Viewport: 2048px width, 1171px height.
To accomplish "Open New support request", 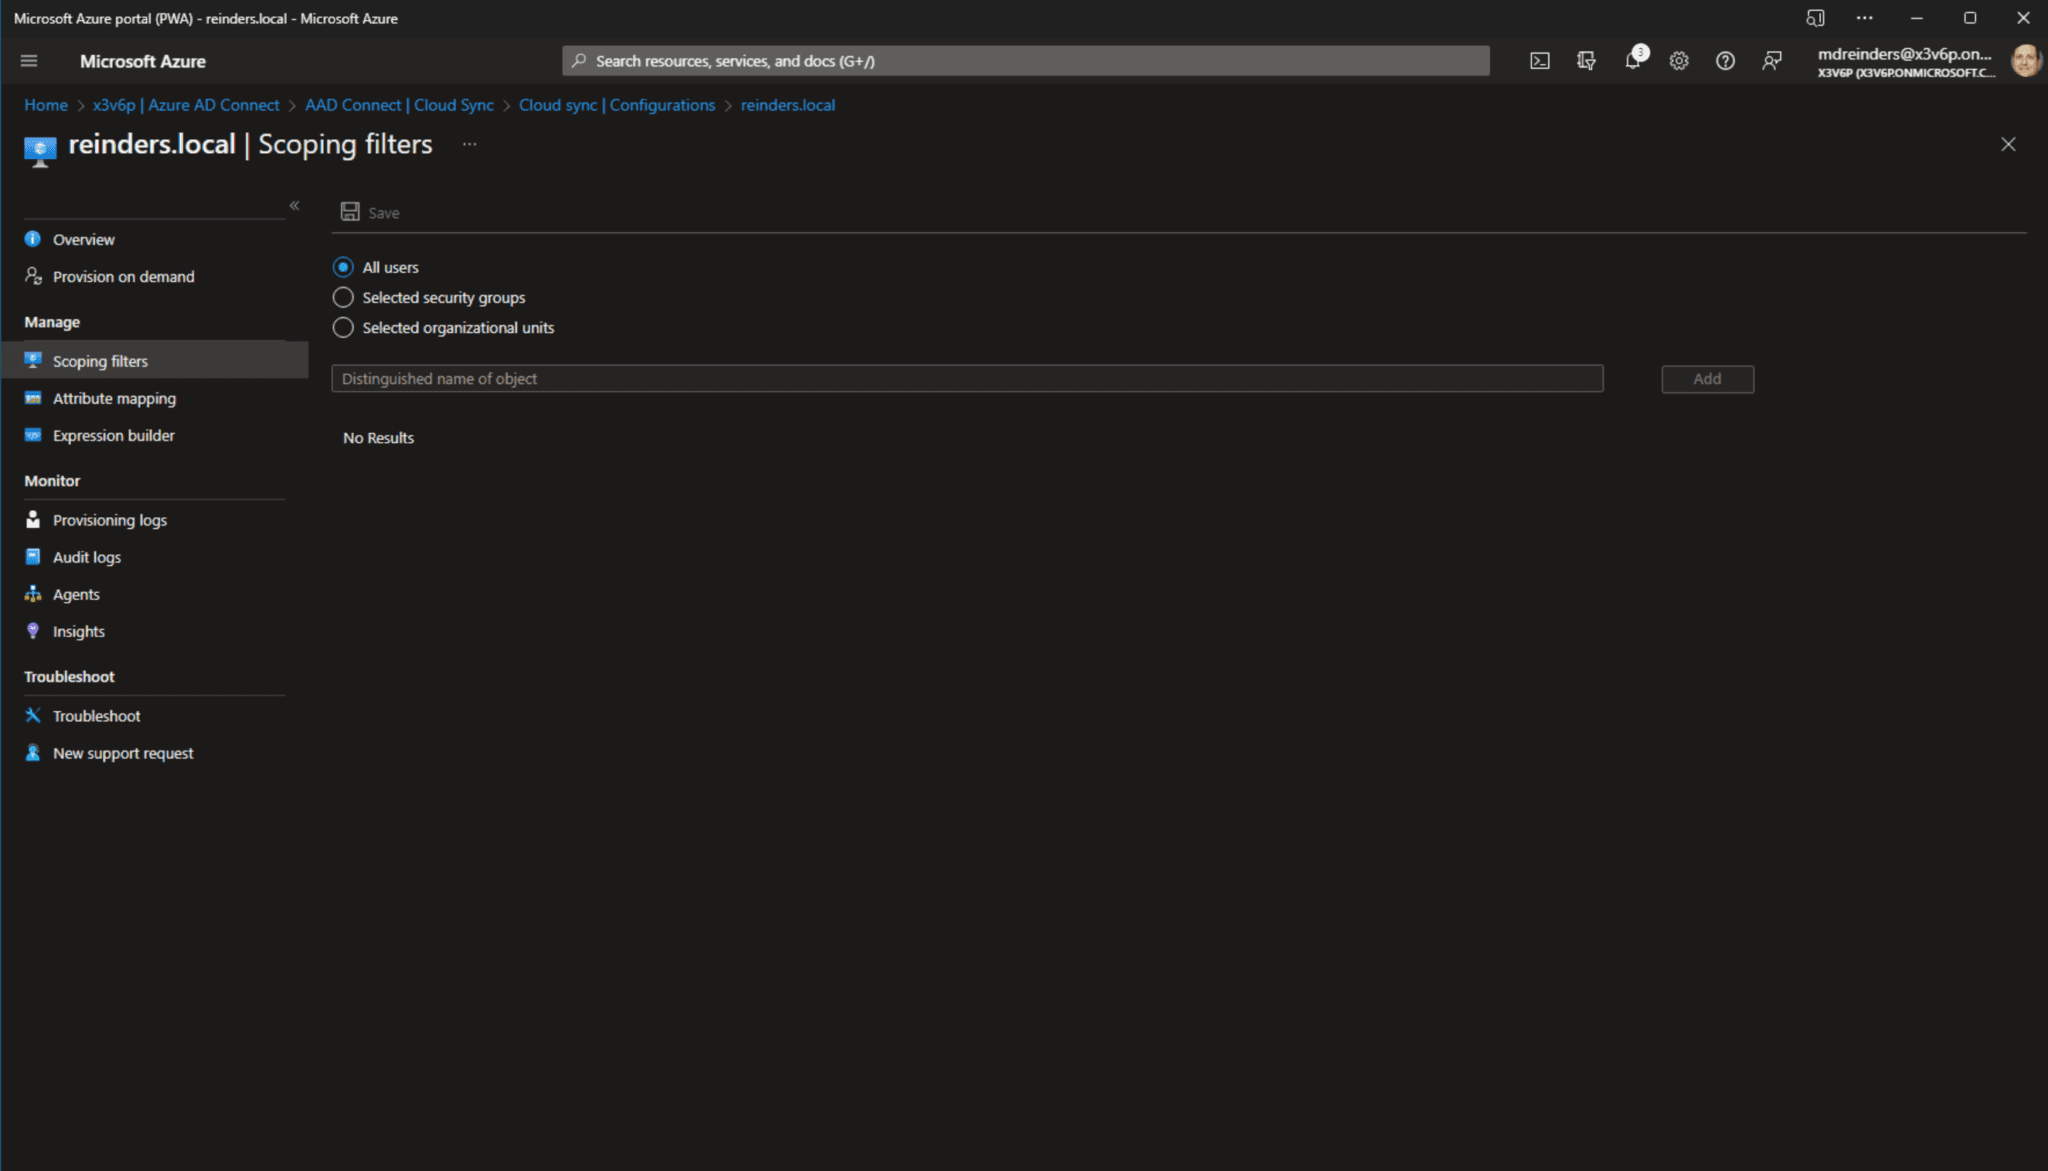I will (x=123, y=752).
